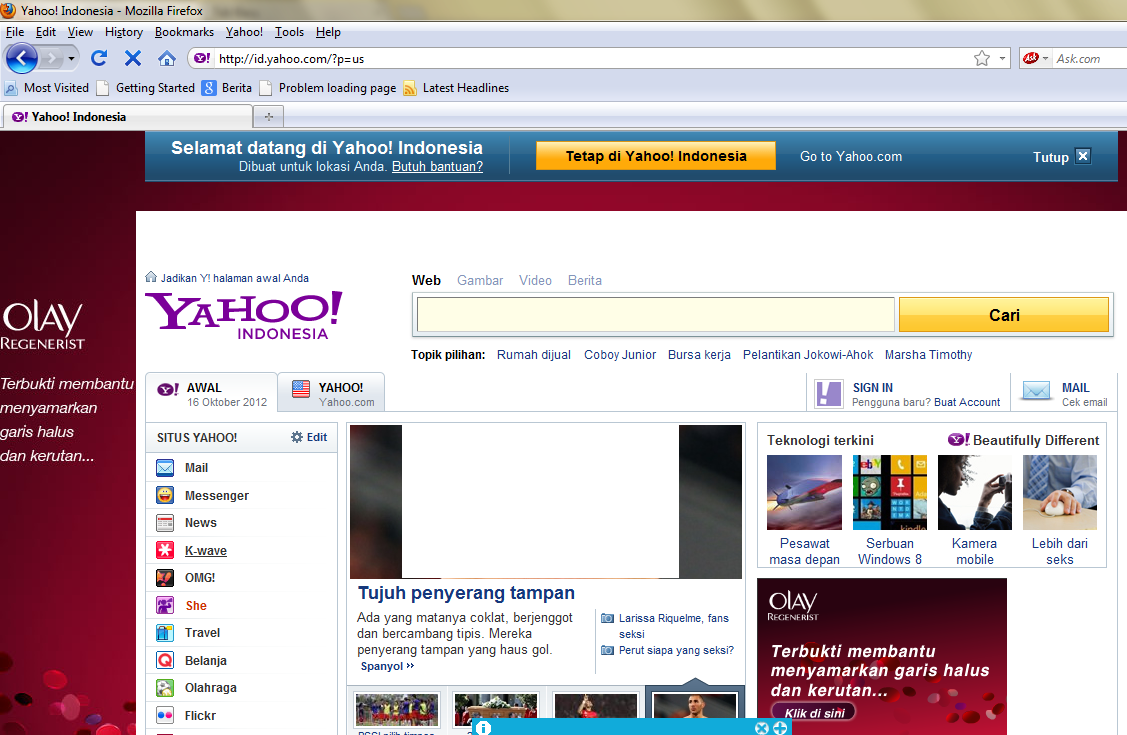
Task: Click the Yahoo site icon in the address bar
Action: pos(203,58)
